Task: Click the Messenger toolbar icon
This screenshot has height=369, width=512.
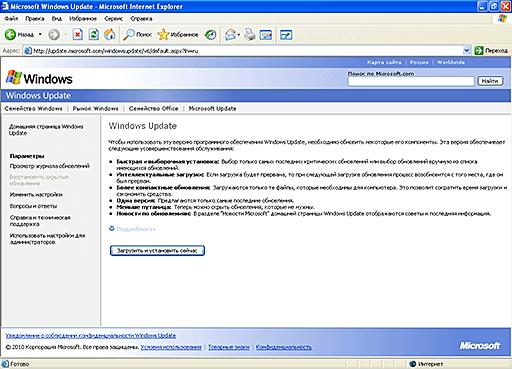Action: click(x=286, y=35)
